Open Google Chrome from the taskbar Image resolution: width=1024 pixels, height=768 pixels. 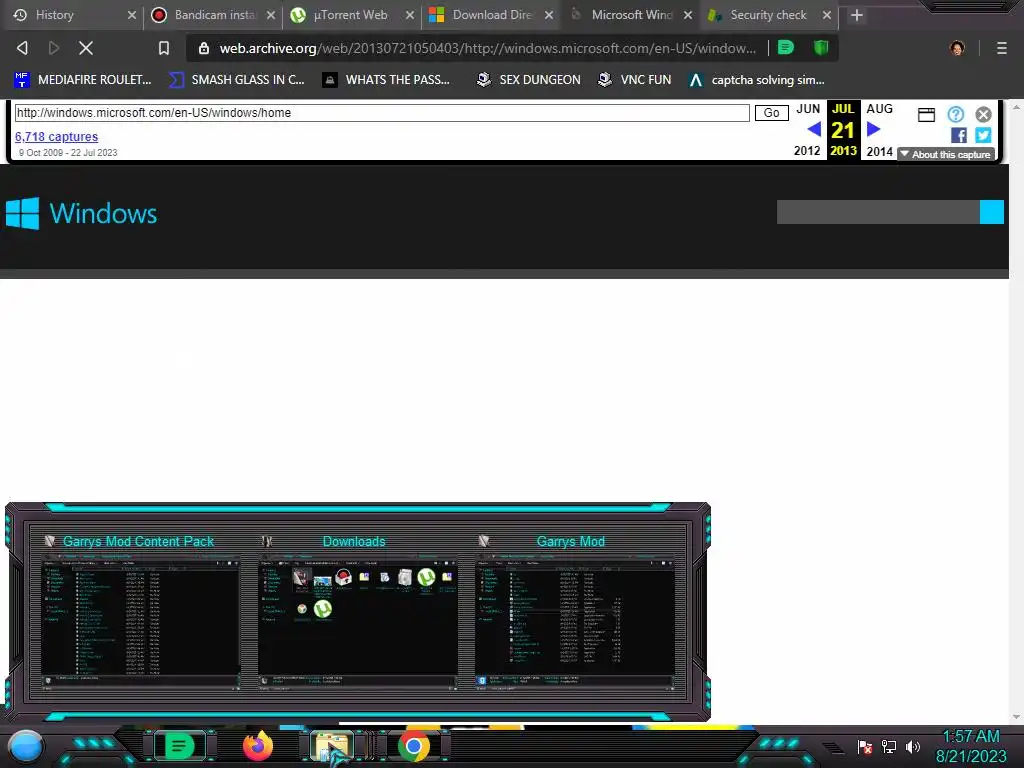413,746
